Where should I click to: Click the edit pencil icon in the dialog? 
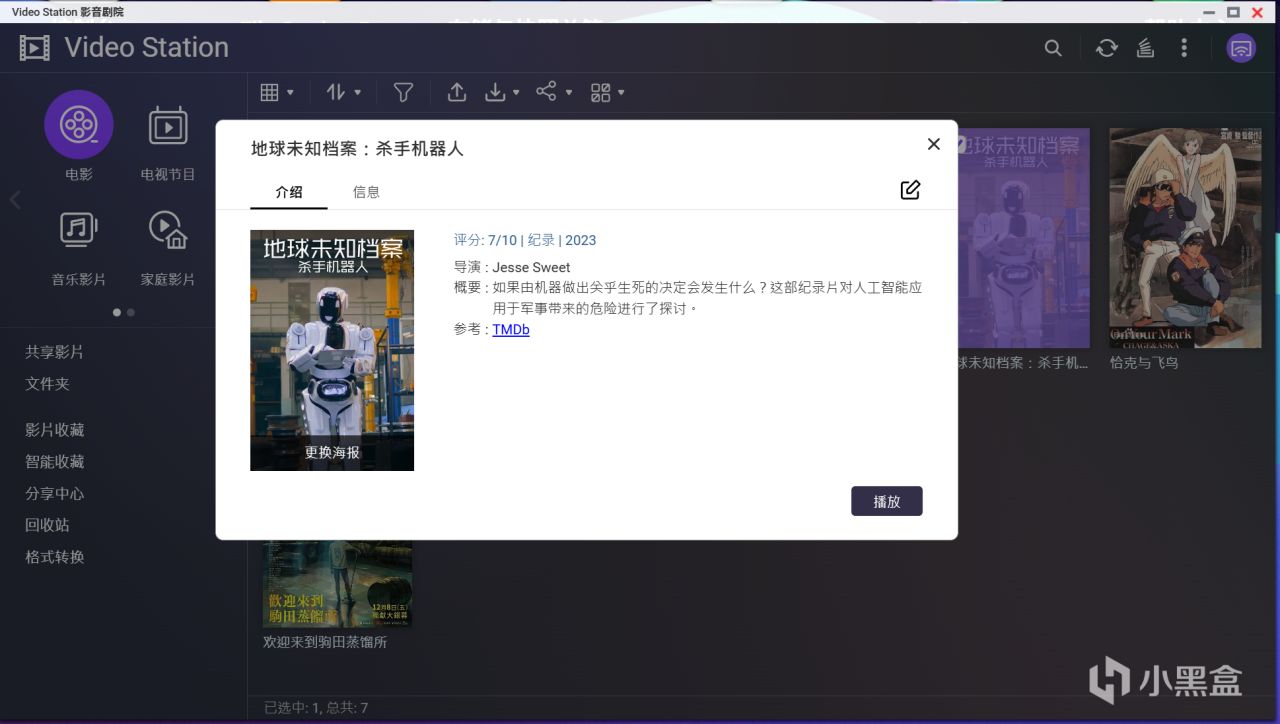pos(910,190)
